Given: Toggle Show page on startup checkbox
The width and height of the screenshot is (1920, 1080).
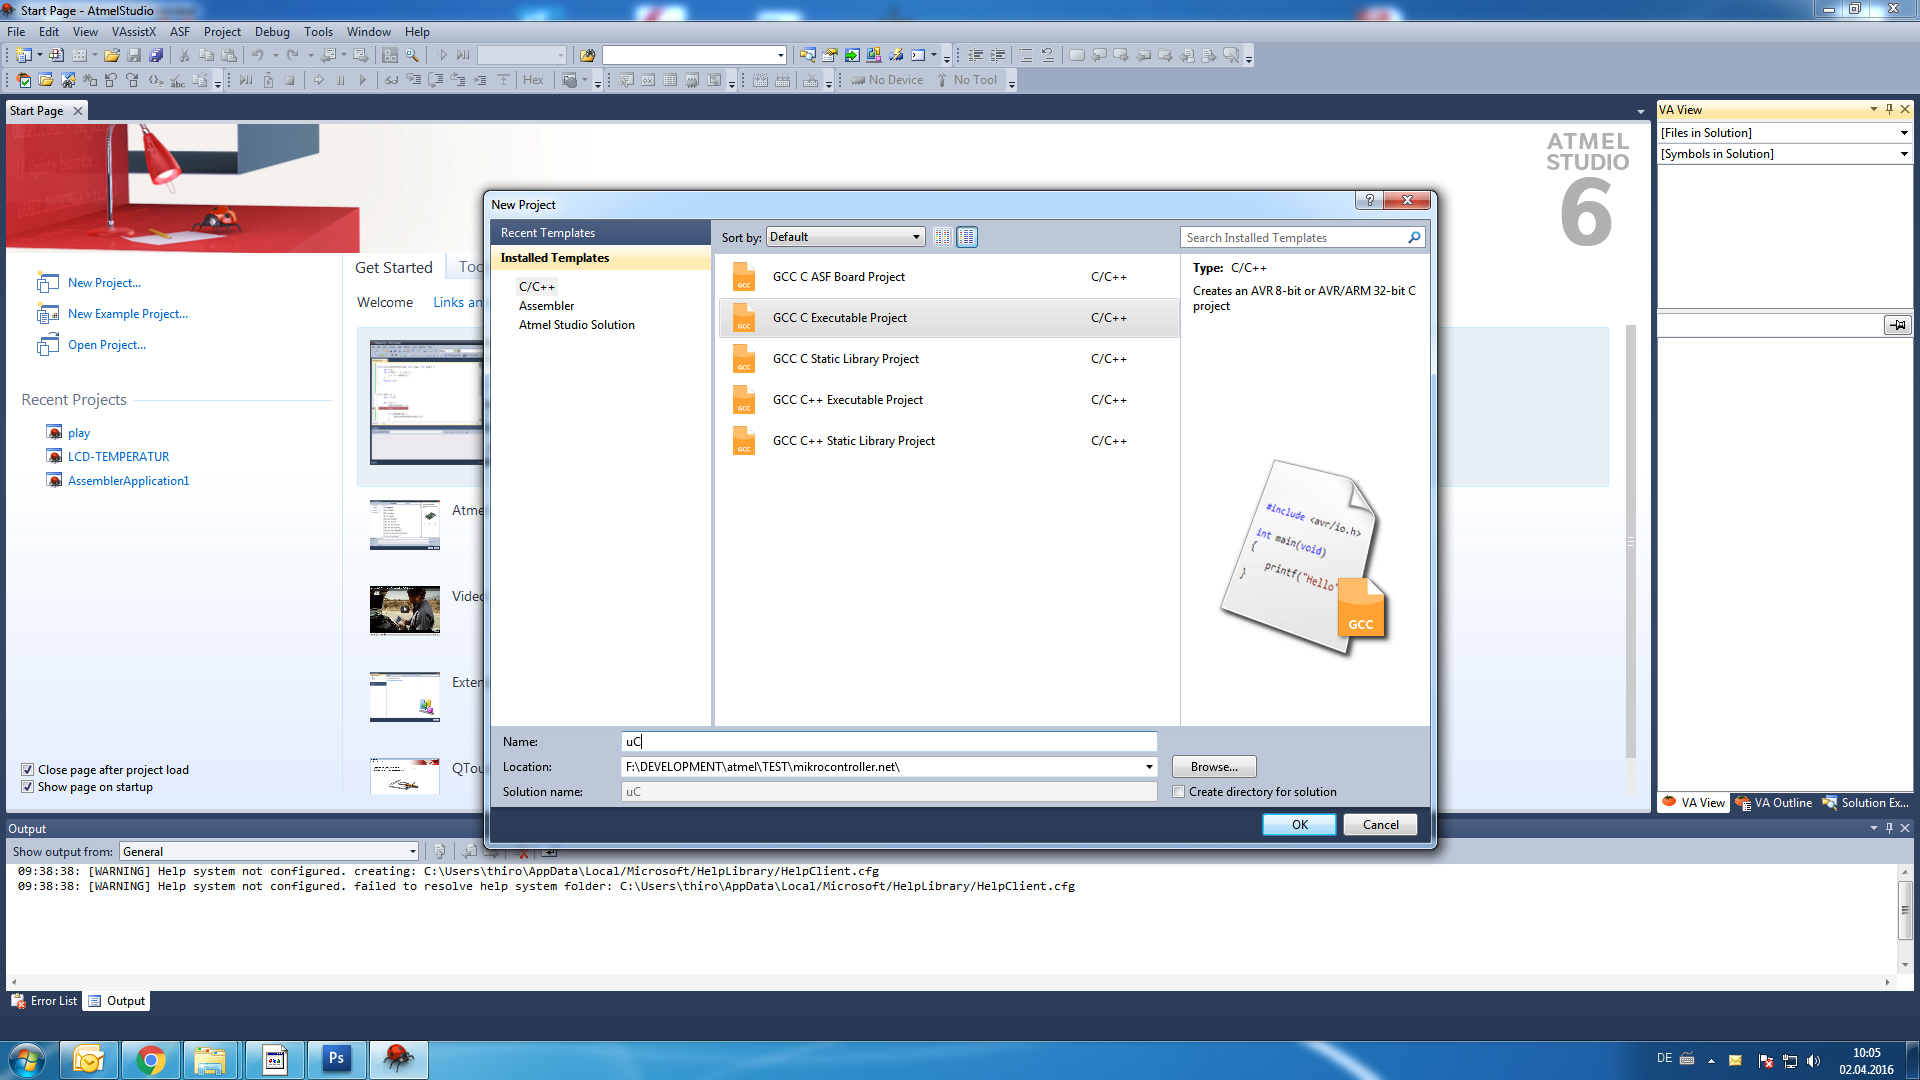Looking at the screenshot, I should [28, 787].
